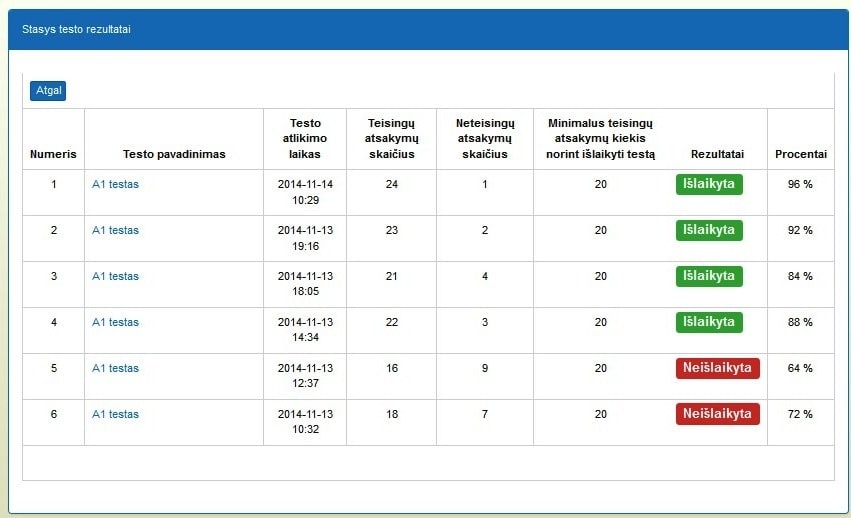The image size is (851, 518).
Task: Select date cell 2014-11-13 19:16
Action: click(305, 238)
